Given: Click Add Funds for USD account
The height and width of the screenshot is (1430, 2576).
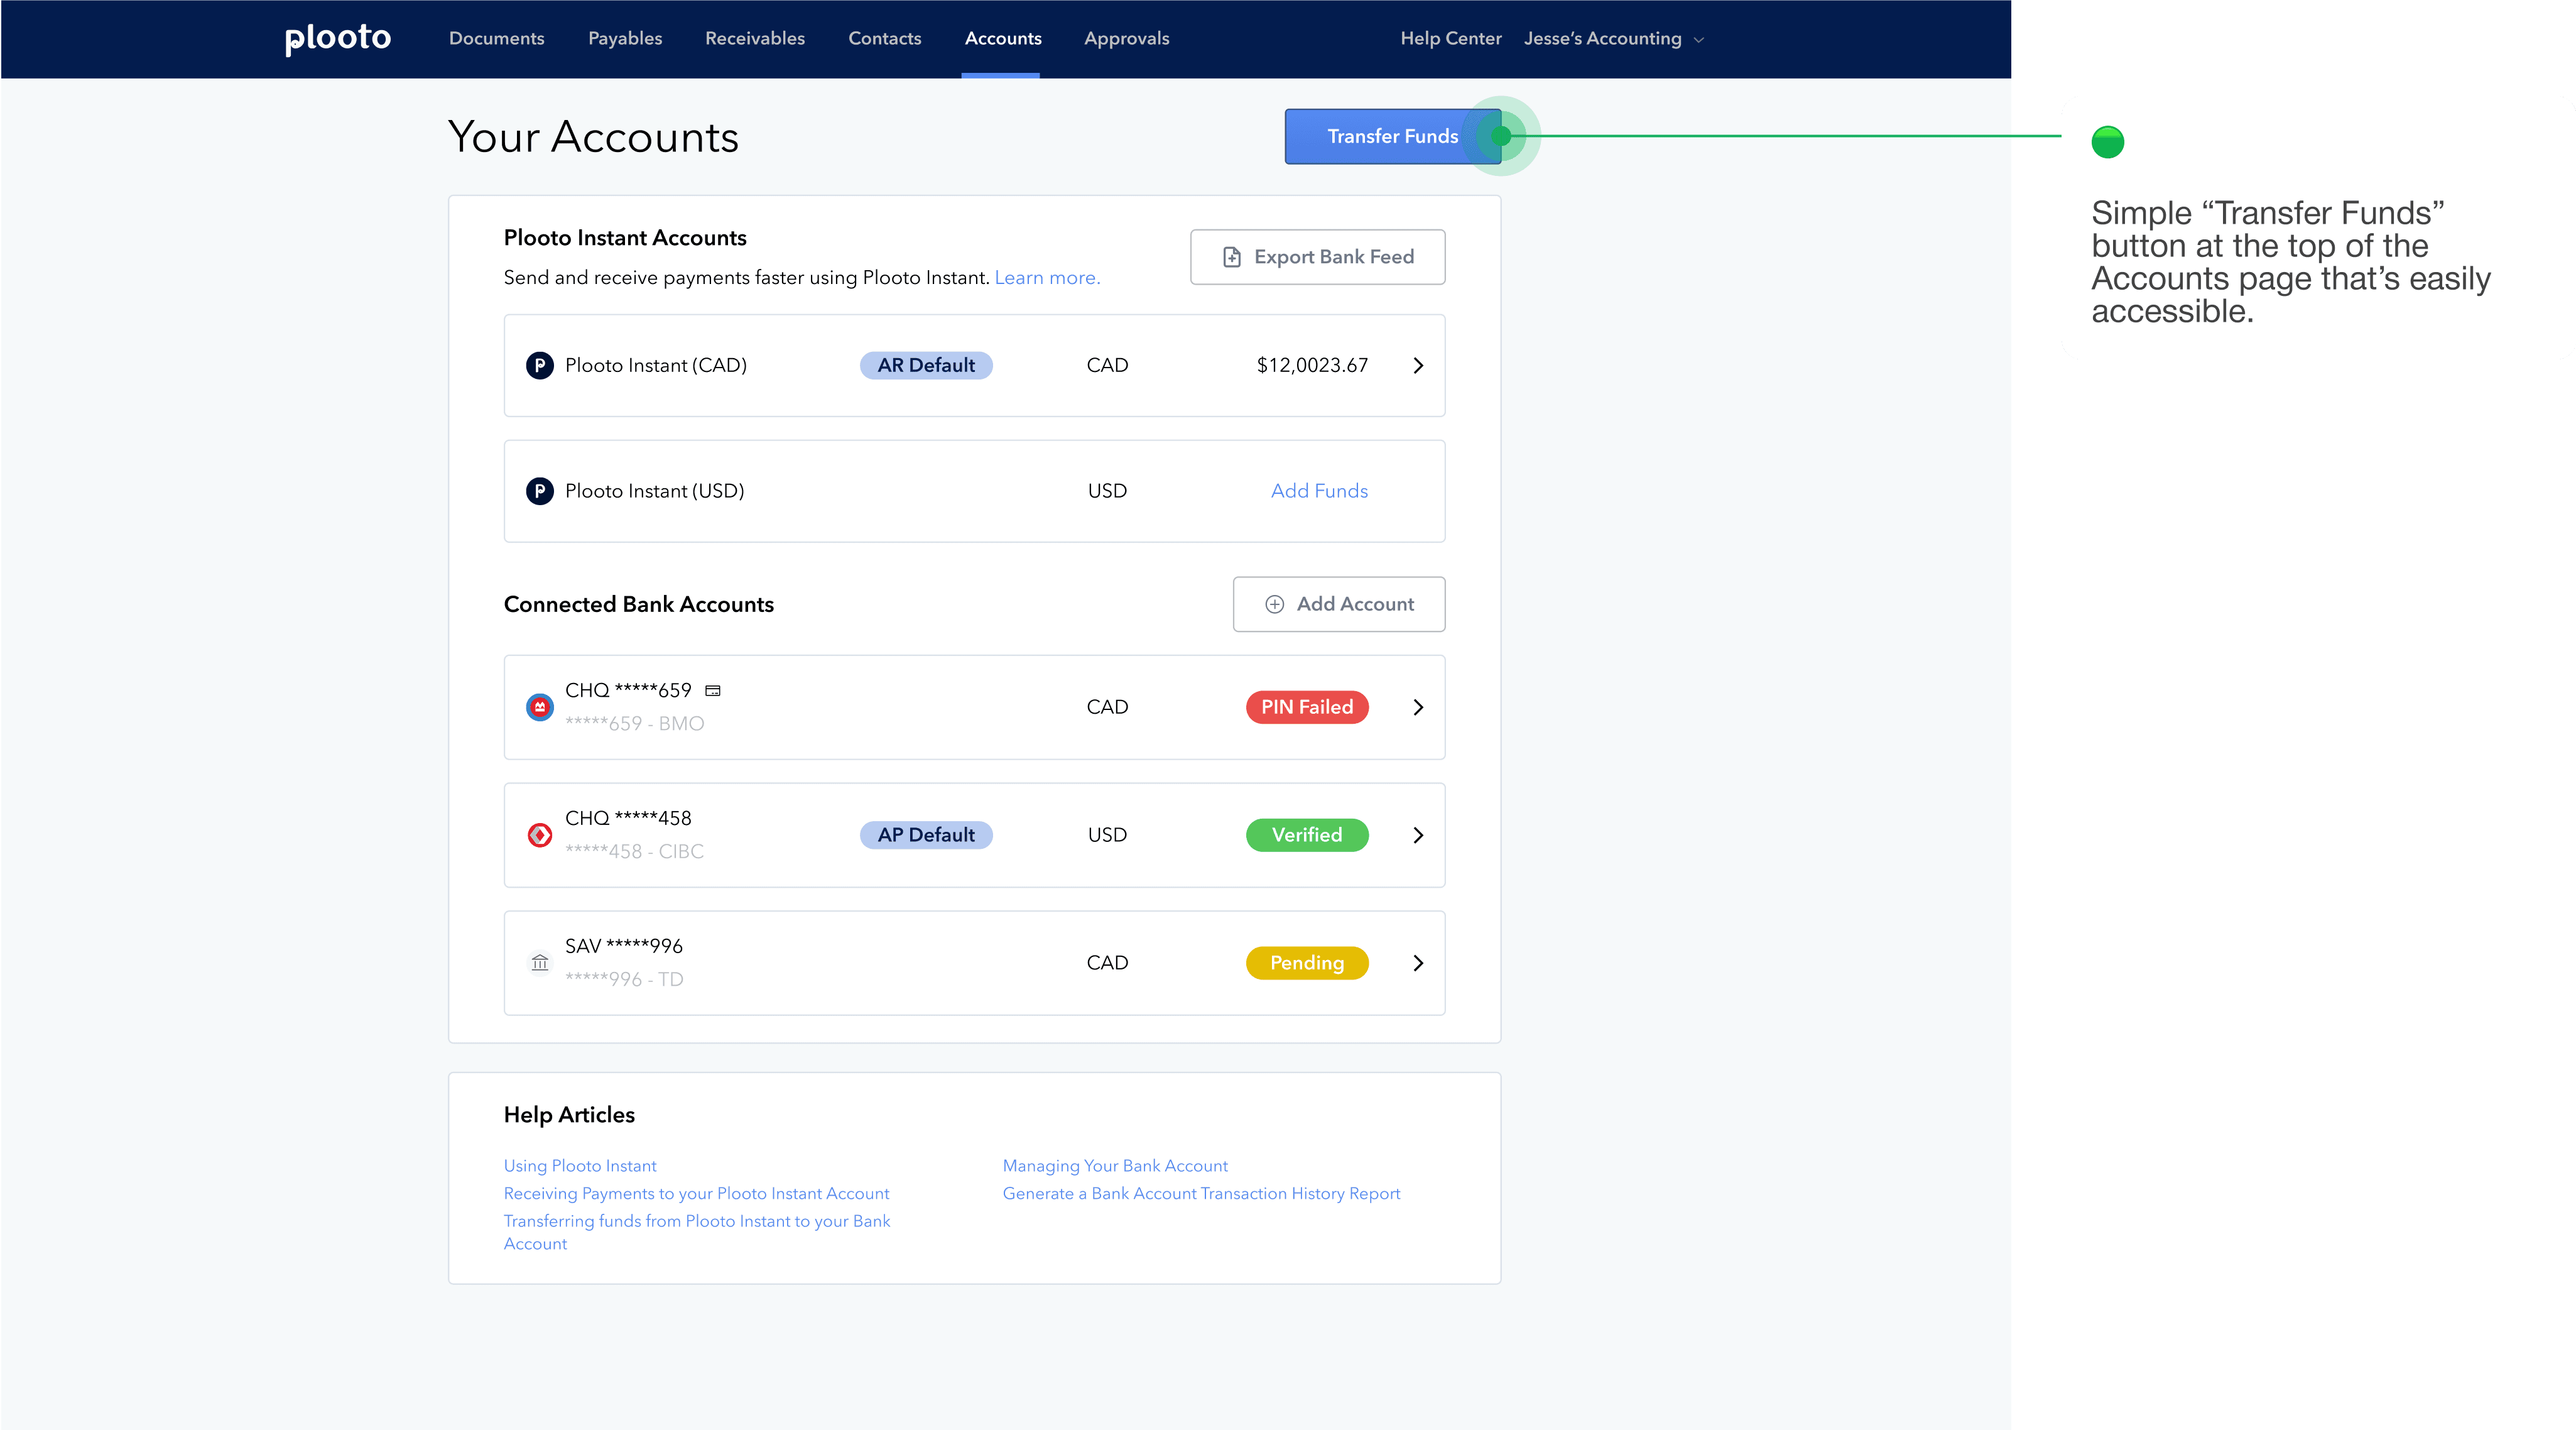Looking at the screenshot, I should pyautogui.click(x=1318, y=491).
